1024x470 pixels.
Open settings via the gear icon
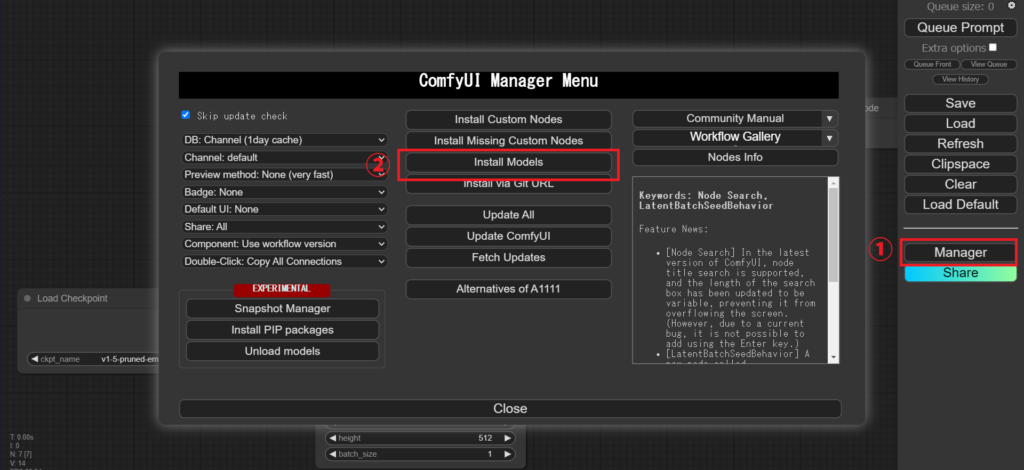pos(1012,7)
